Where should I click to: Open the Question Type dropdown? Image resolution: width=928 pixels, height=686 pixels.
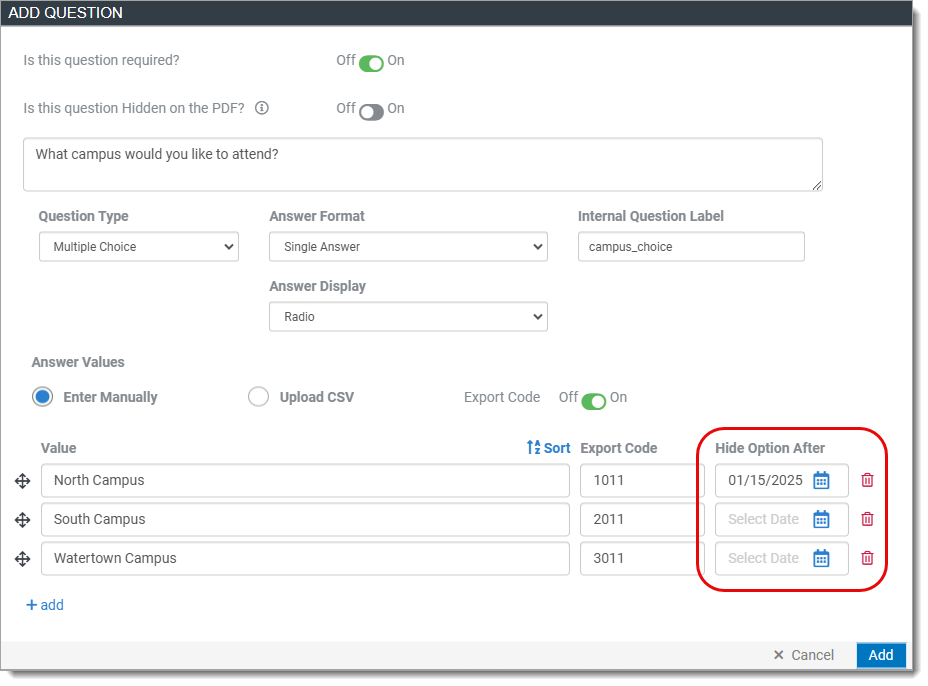(139, 247)
